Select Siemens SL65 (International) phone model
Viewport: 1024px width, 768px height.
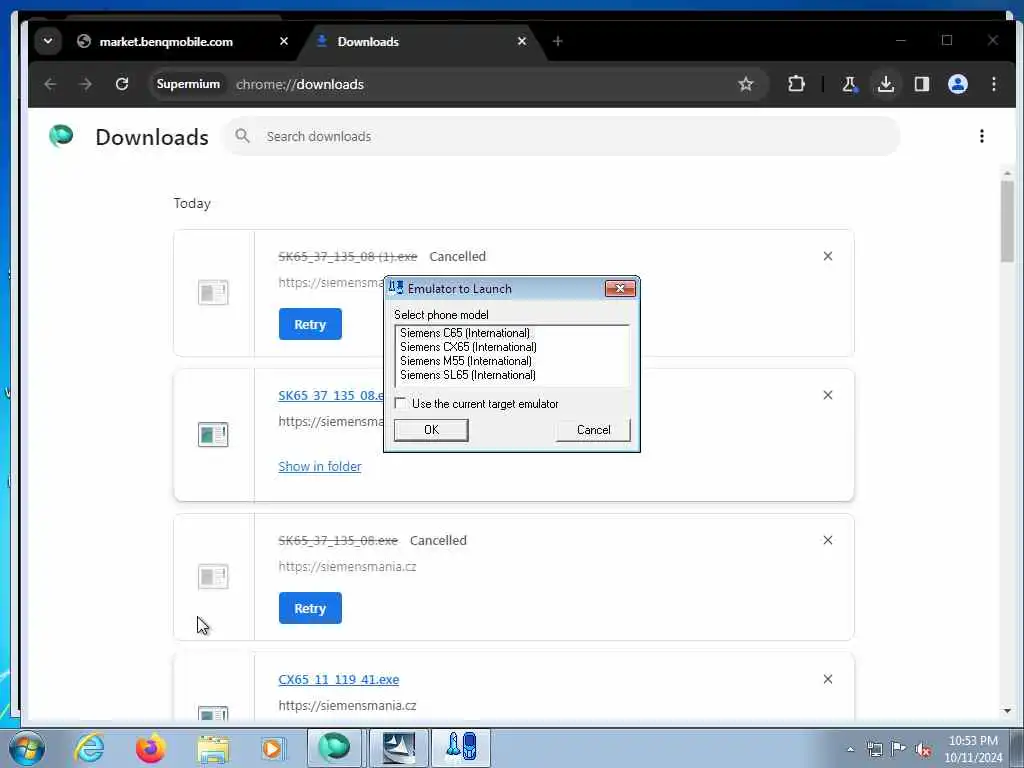pos(468,375)
